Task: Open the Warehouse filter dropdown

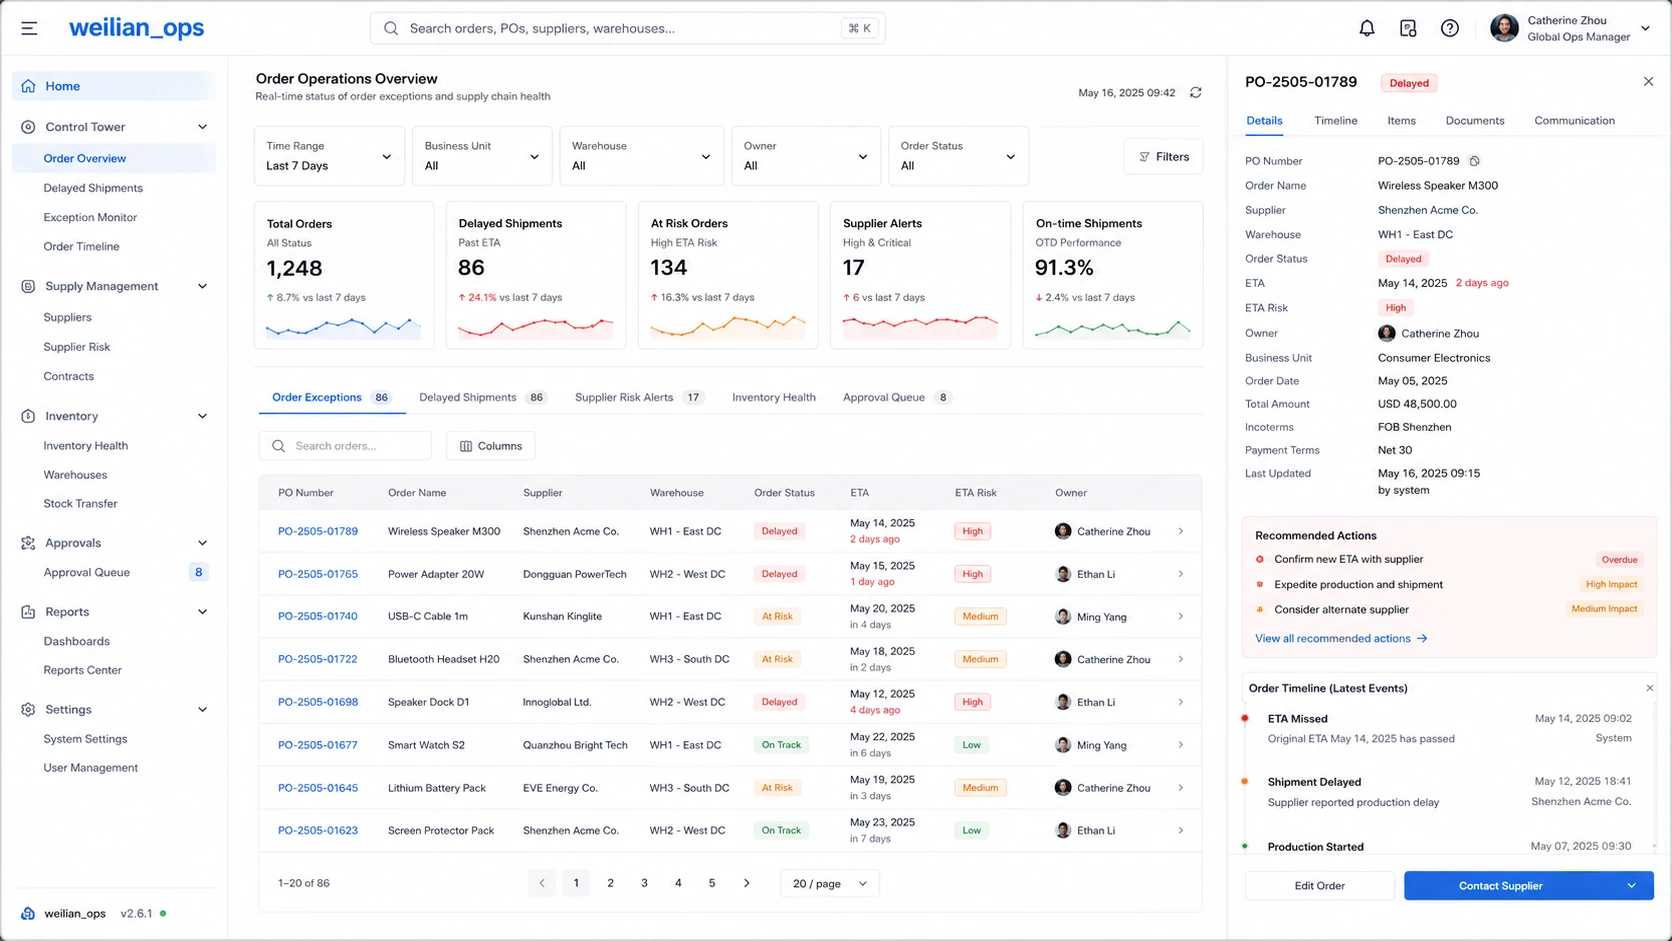Action: [x=641, y=156]
